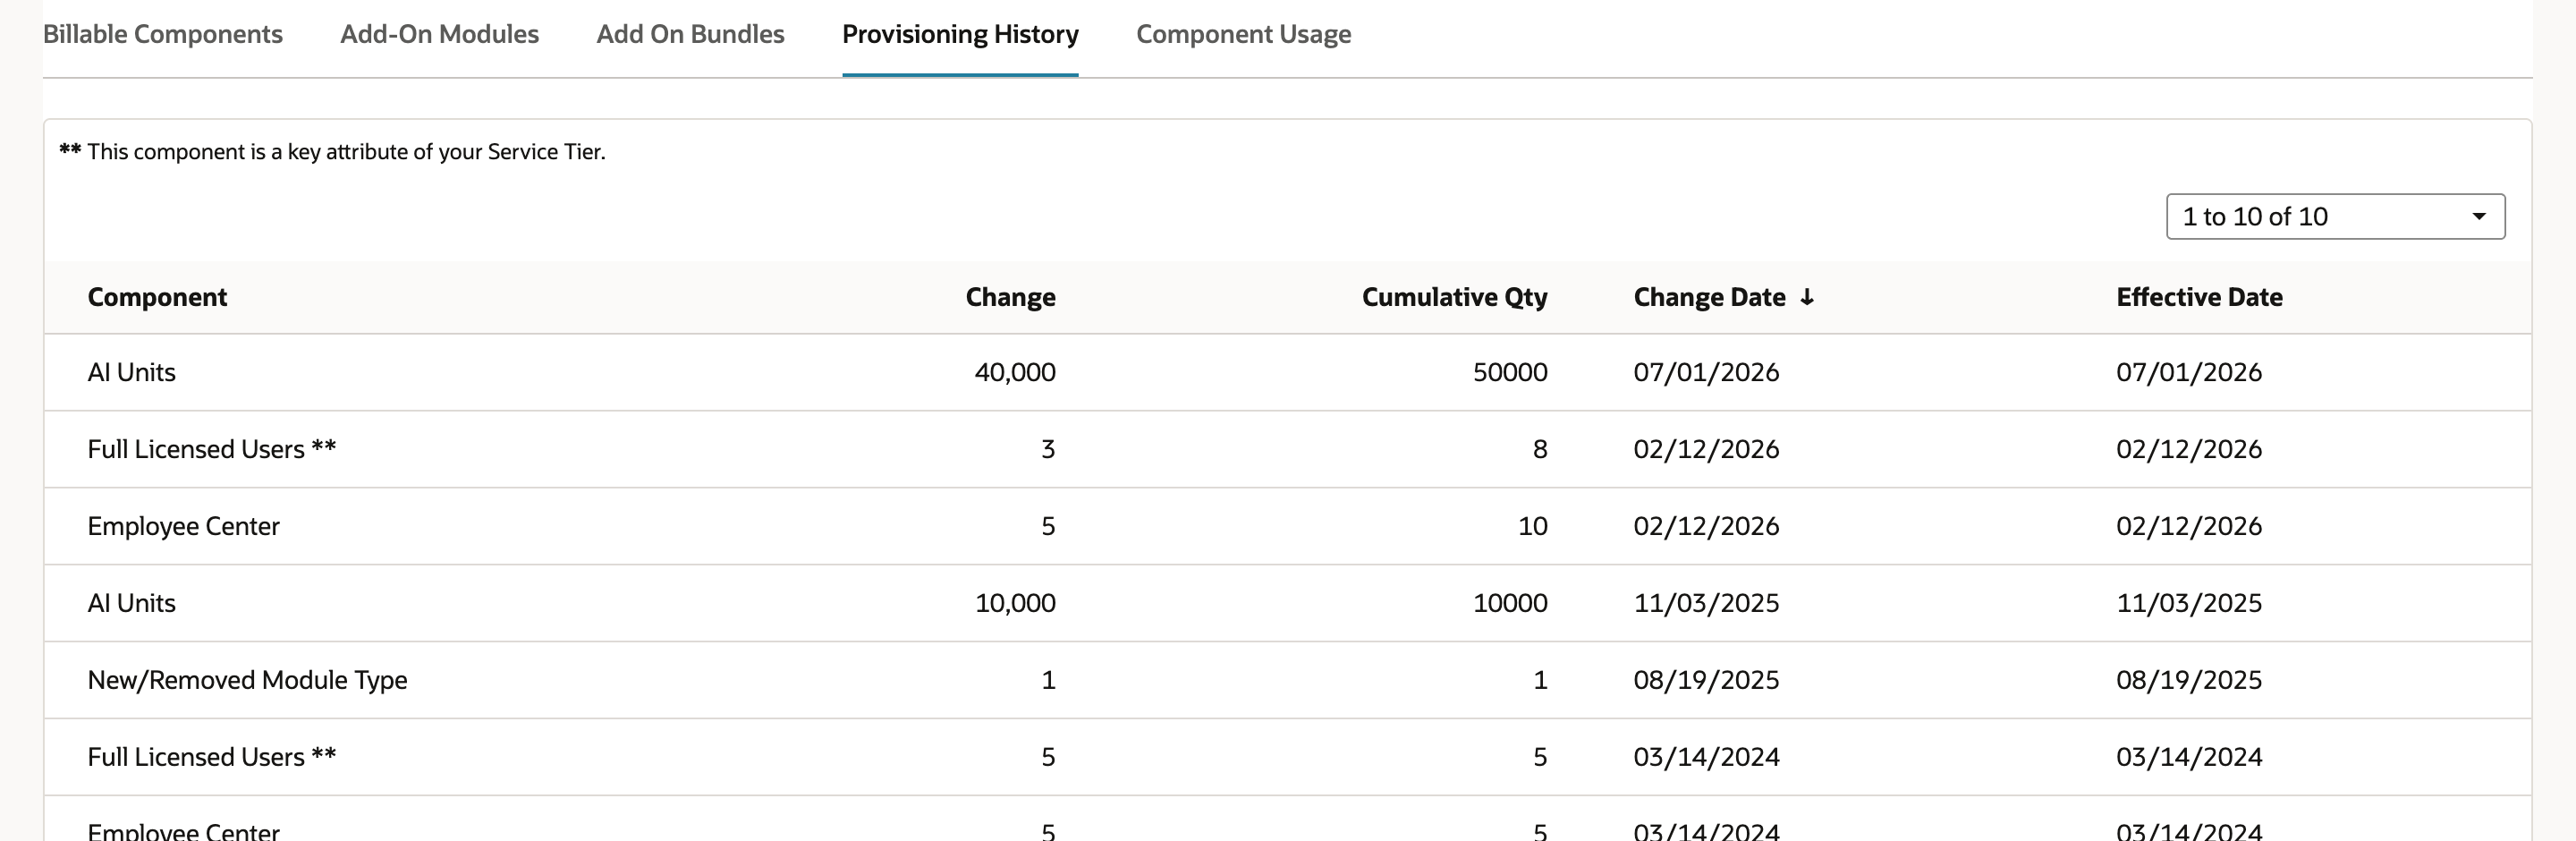Viewport: 2576px width, 841px height.
Task: Click Effective Date "08/19/2025"
Action: tap(2188, 680)
